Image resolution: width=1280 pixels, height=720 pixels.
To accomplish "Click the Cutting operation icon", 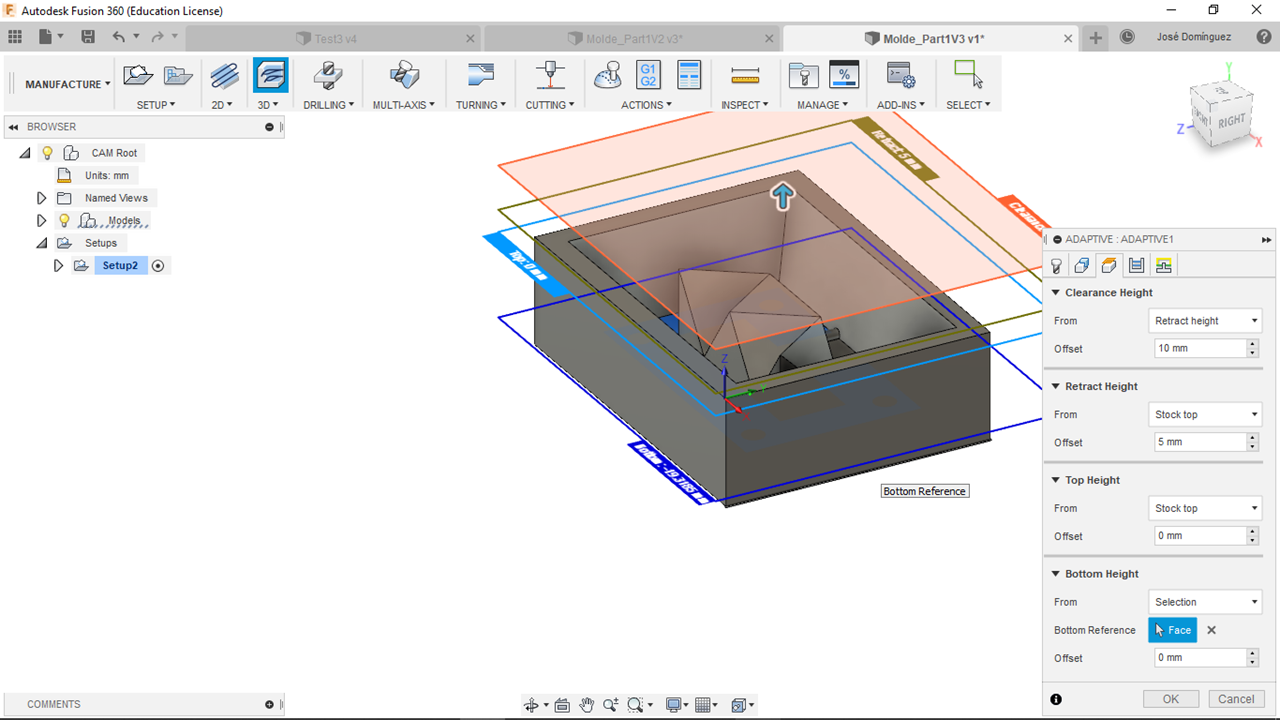I will (549, 76).
